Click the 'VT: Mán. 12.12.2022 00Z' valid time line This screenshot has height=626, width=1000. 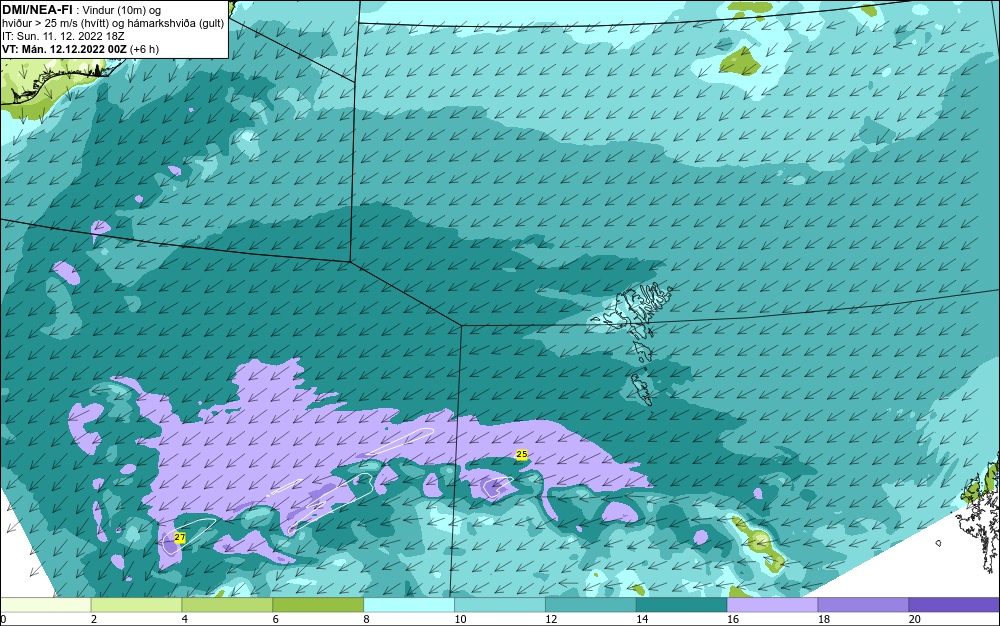tap(80, 48)
